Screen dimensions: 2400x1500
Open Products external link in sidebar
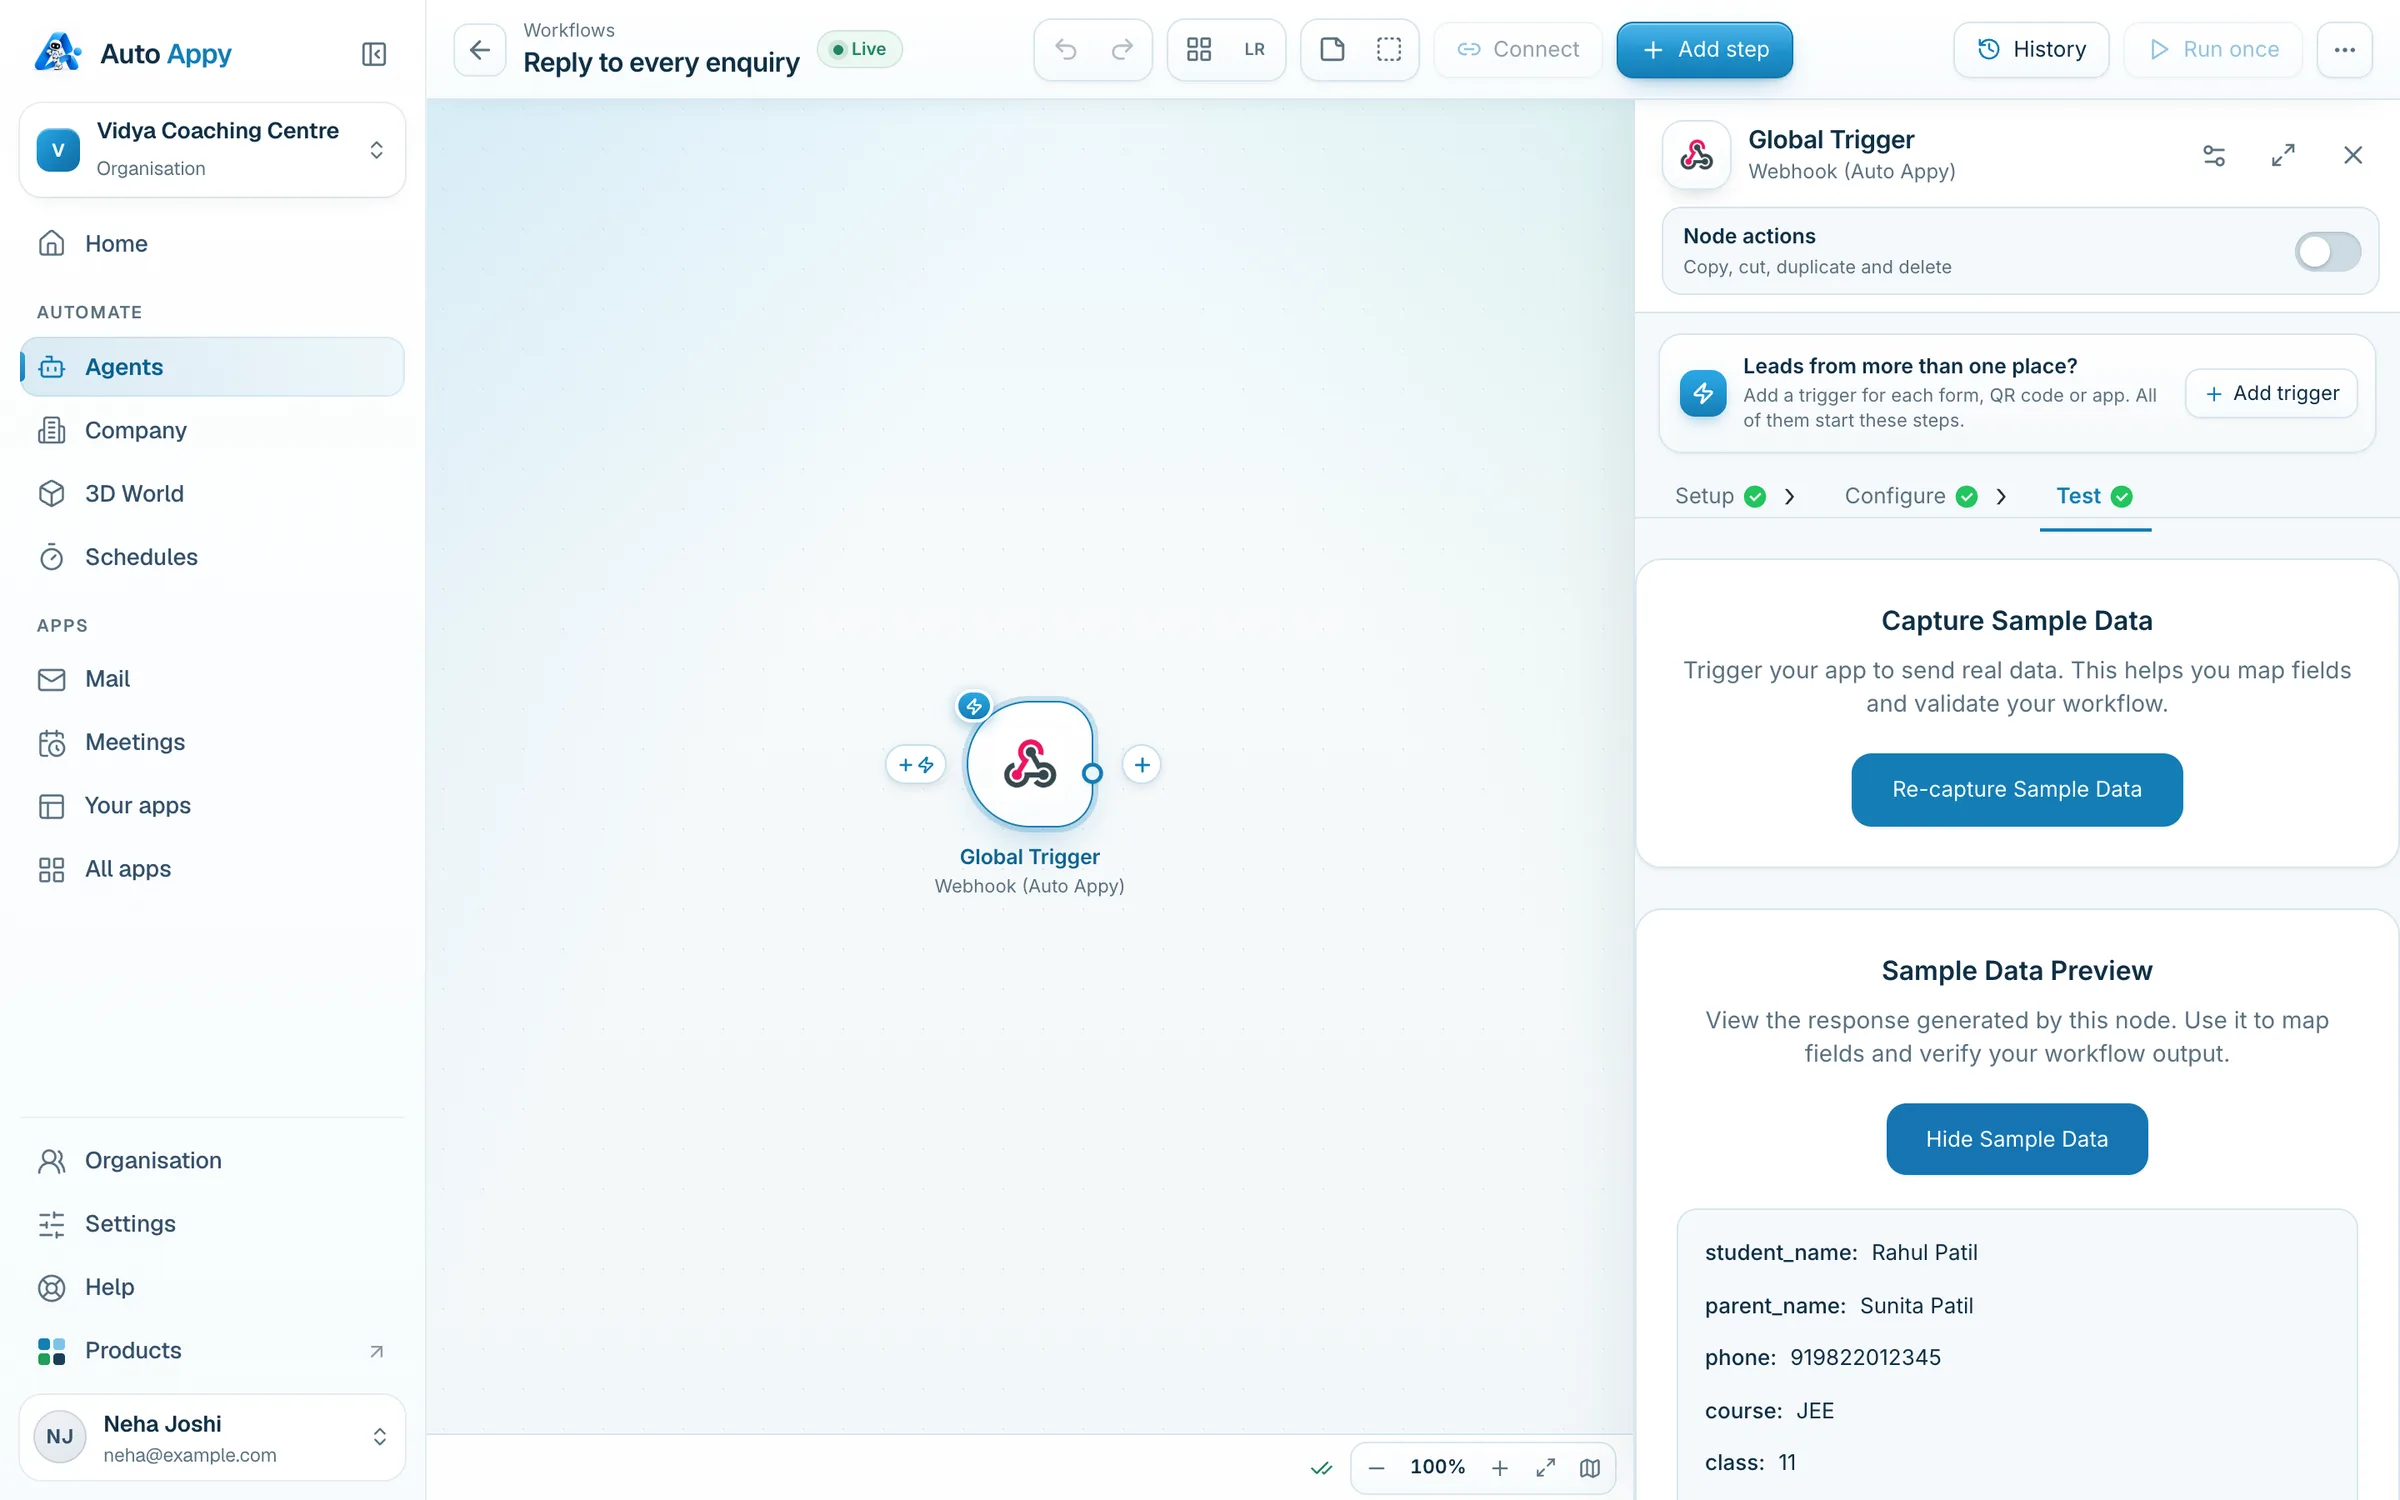(212, 1350)
